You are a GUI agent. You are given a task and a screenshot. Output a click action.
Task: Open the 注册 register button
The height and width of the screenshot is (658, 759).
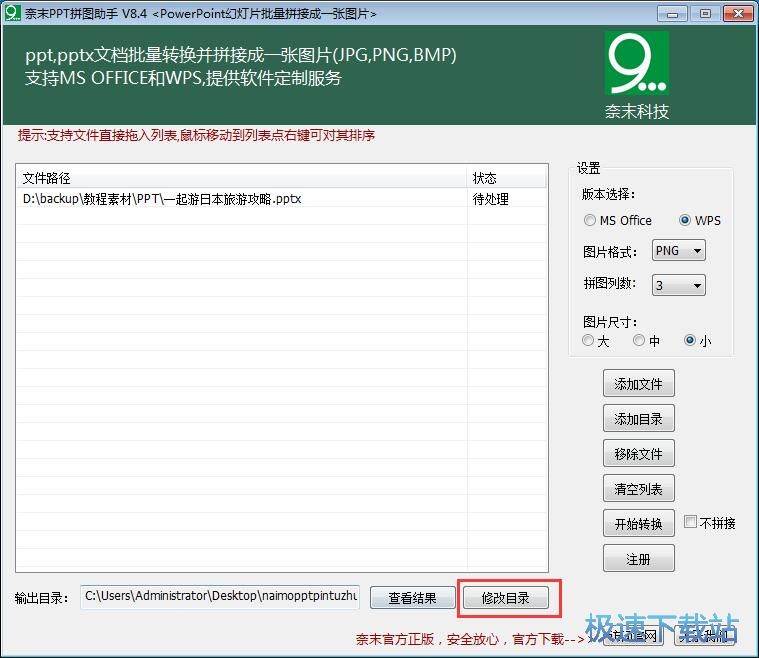pyautogui.click(x=638, y=559)
